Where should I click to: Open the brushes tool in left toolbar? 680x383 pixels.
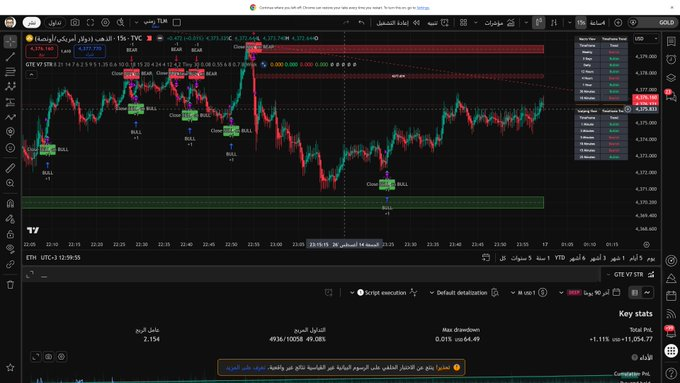point(10,117)
